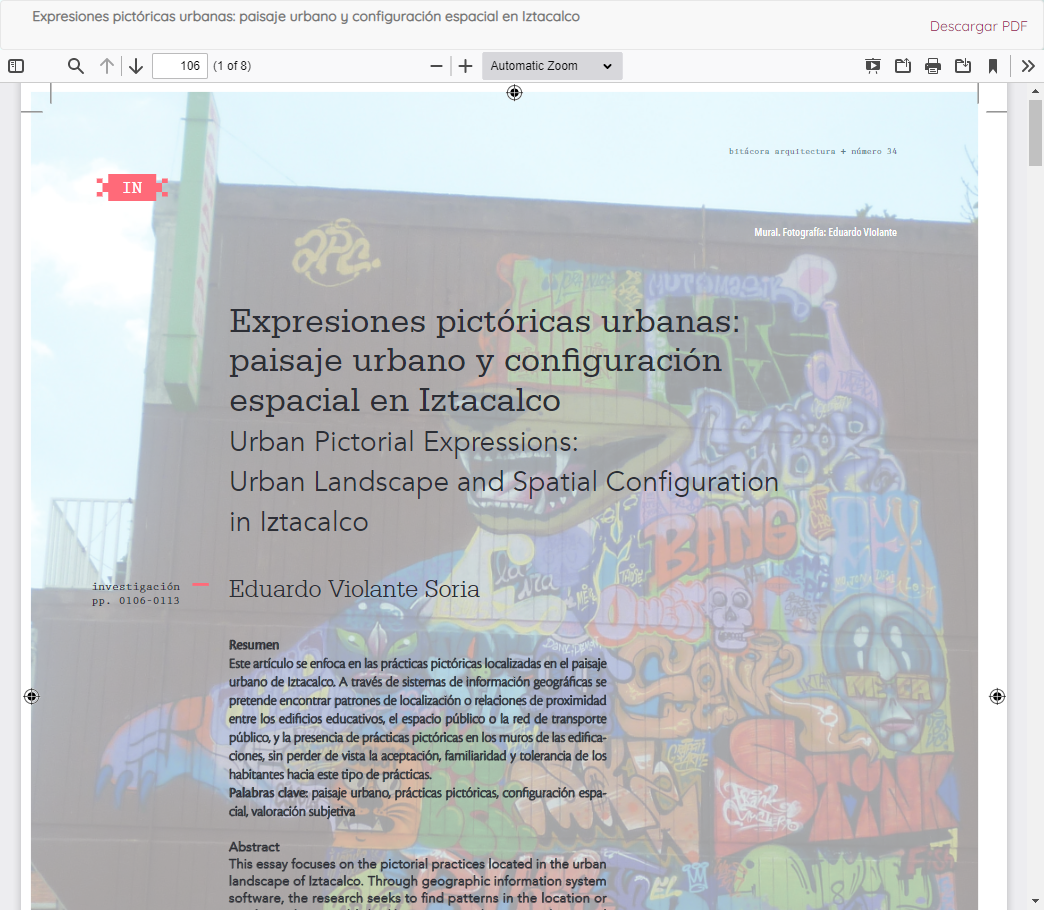Screen dimensions: 1044x910
Task: Click the 'investigación' section label
Action: coord(136,586)
